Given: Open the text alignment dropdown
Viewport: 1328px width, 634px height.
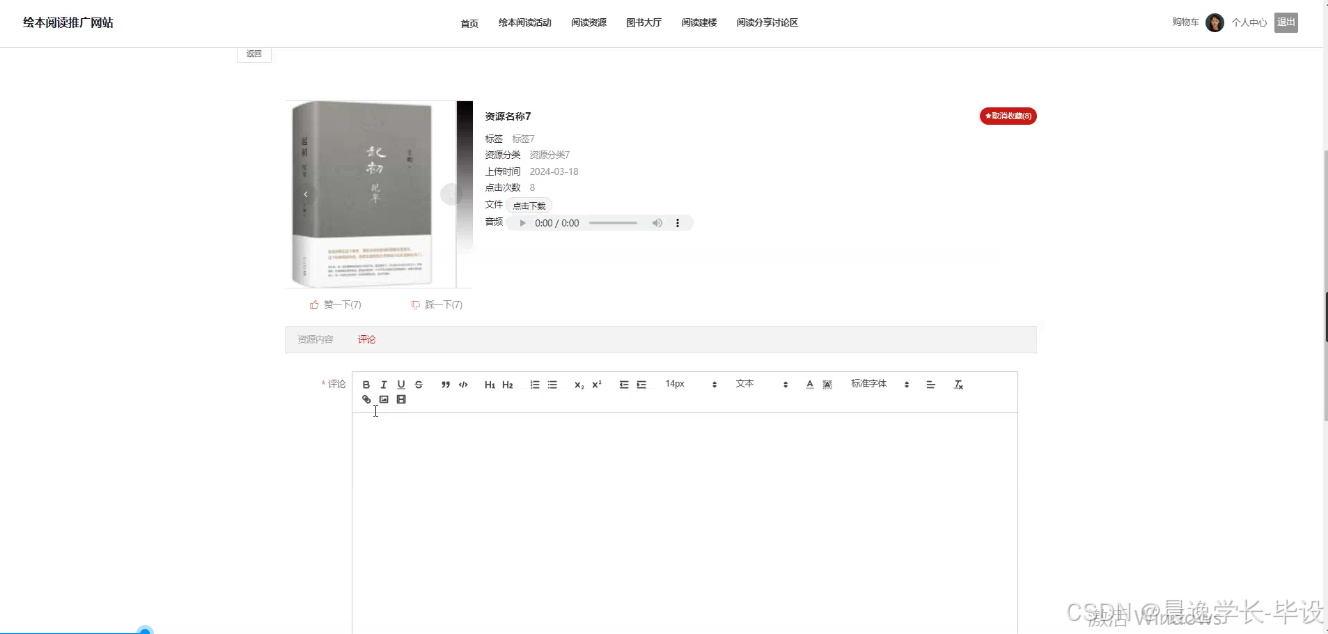Looking at the screenshot, I should pyautogui.click(x=930, y=384).
